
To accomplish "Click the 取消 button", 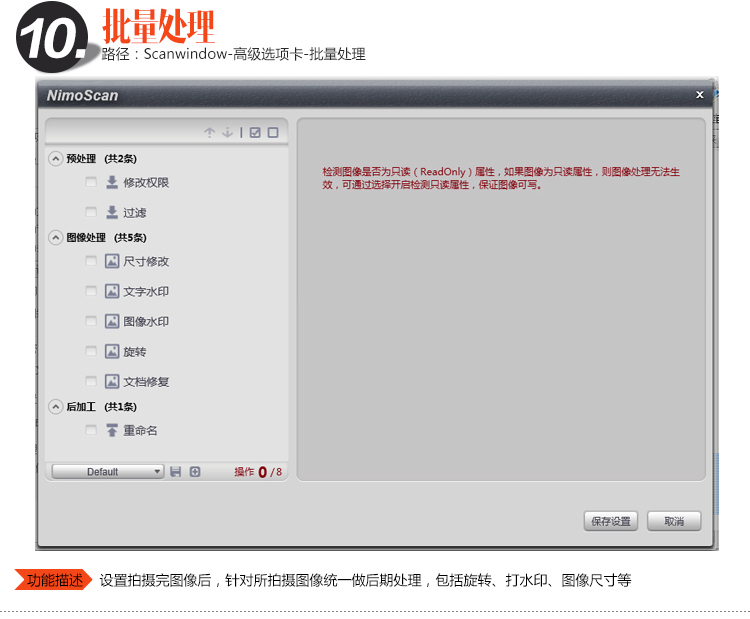I will 673,521.
